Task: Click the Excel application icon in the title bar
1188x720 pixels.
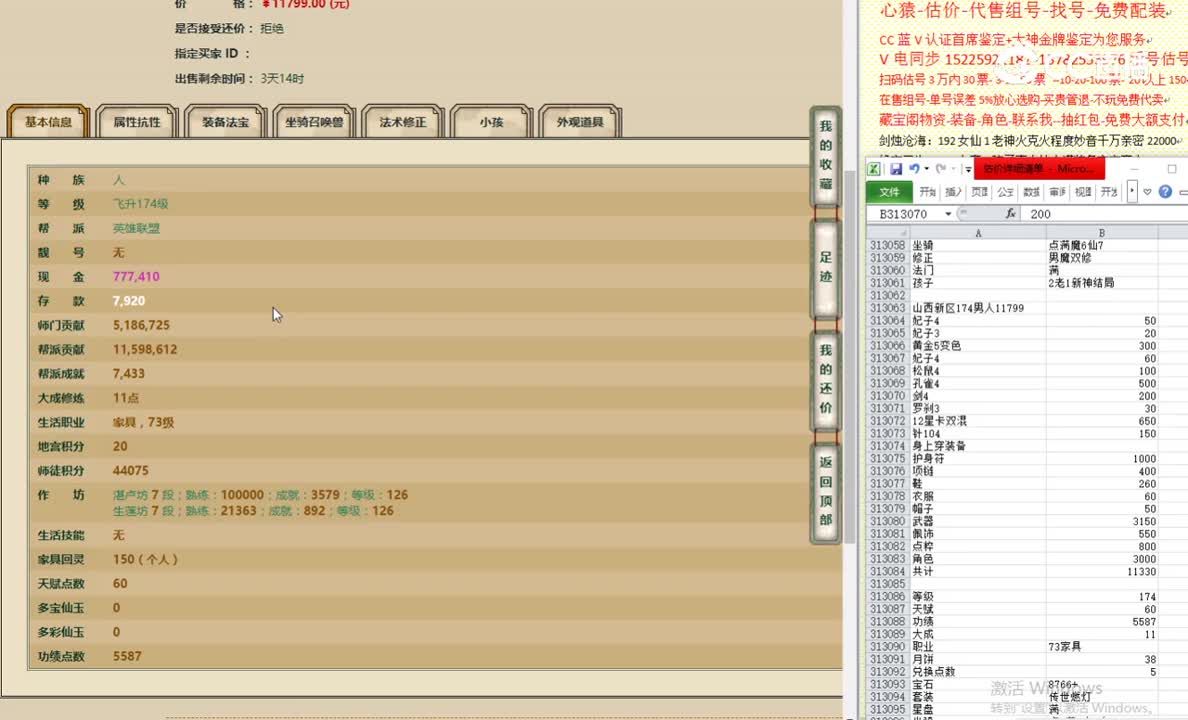Action: (875, 168)
